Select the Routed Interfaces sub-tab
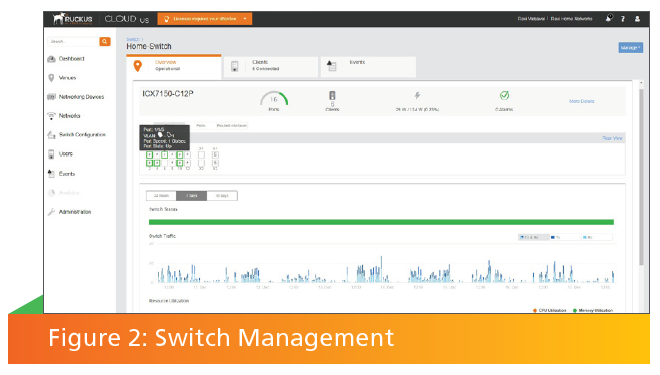 coord(232,125)
